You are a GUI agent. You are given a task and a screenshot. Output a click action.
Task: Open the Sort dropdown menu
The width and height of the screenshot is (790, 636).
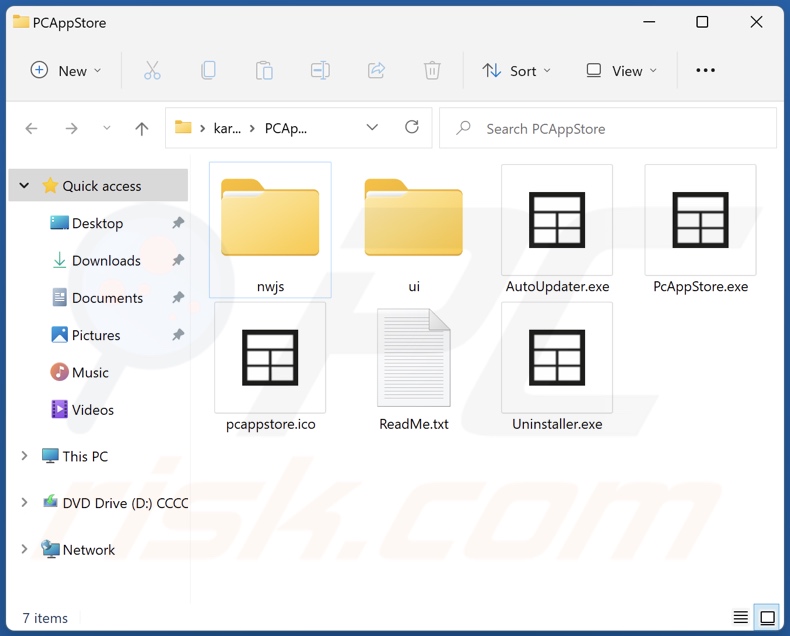point(516,71)
